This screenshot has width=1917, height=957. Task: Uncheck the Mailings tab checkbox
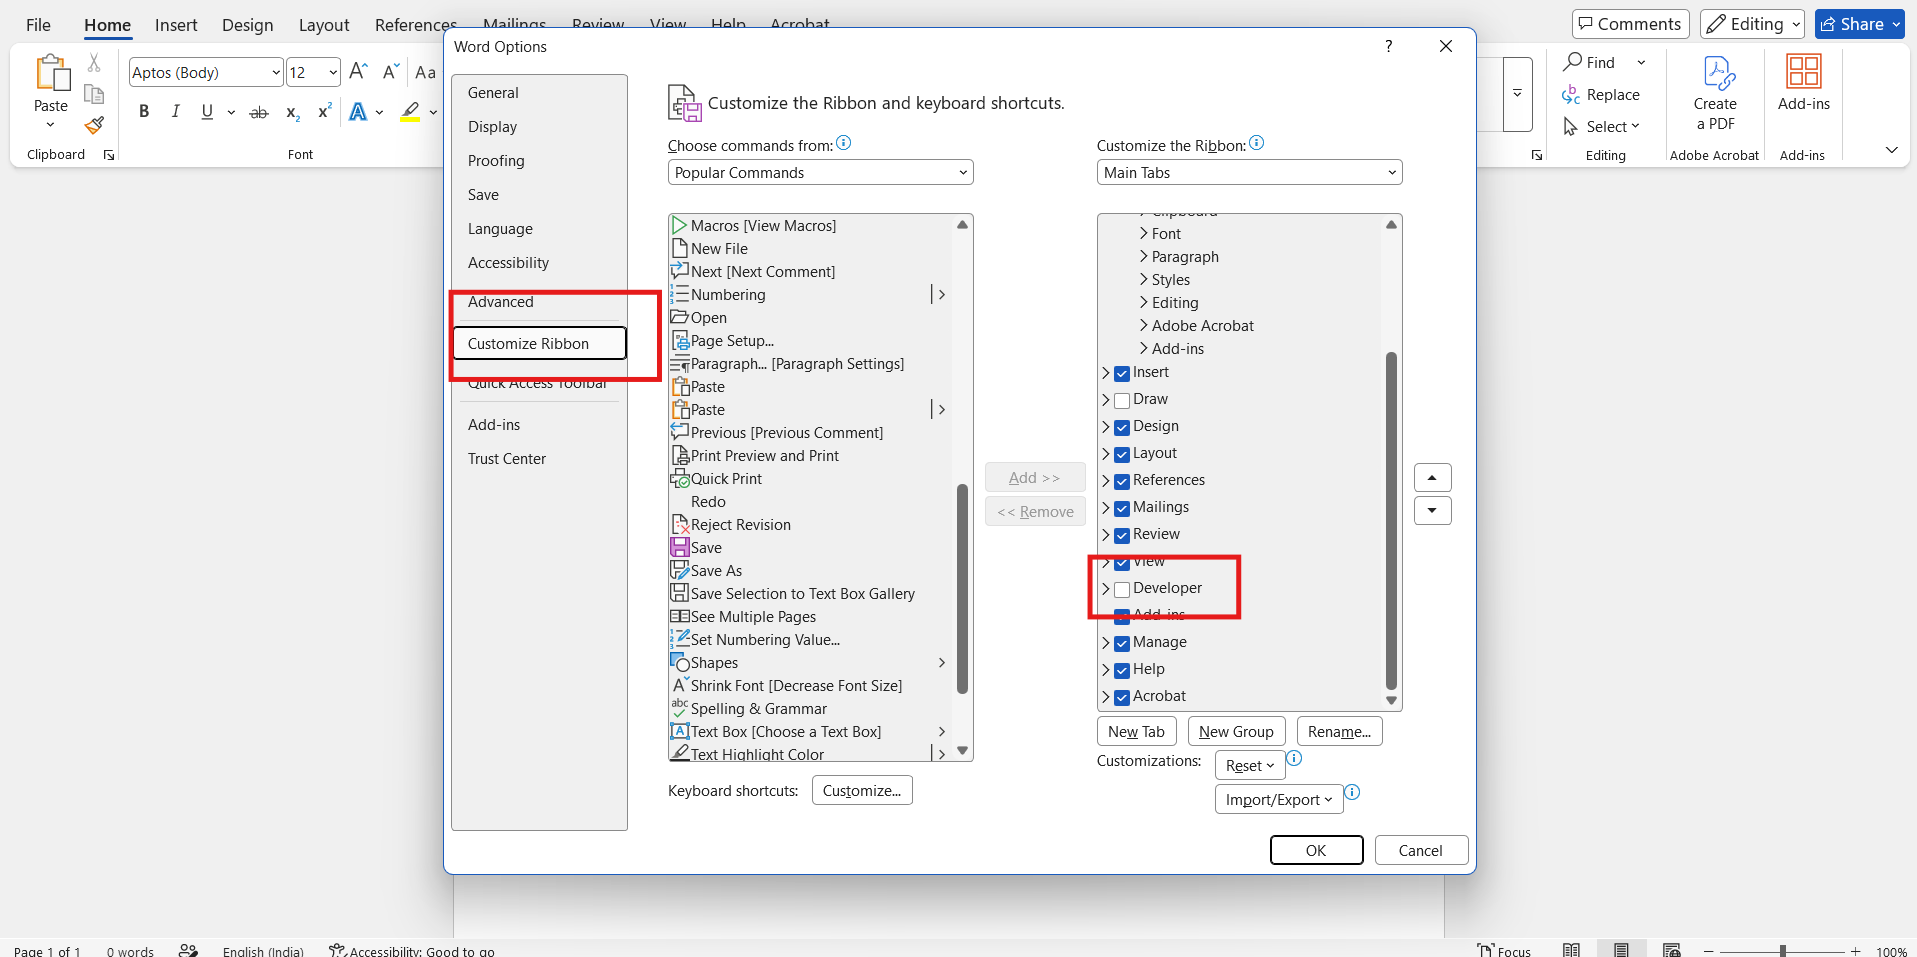point(1122,509)
